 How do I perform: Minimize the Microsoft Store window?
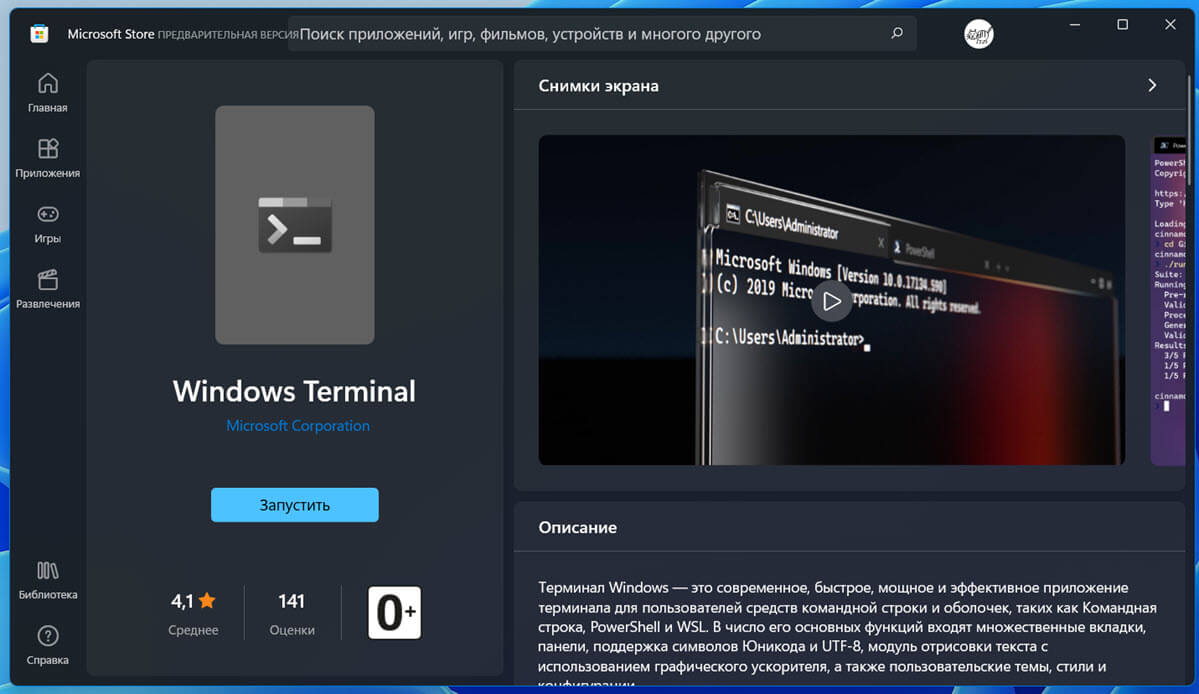[x=1074, y=24]
